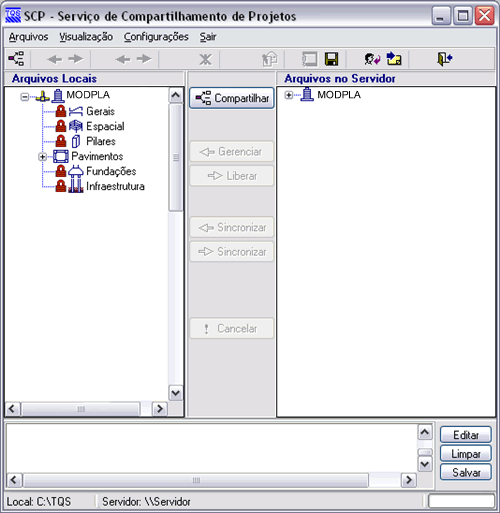Click the log panel right scroll arrow

tap(409, 480)
